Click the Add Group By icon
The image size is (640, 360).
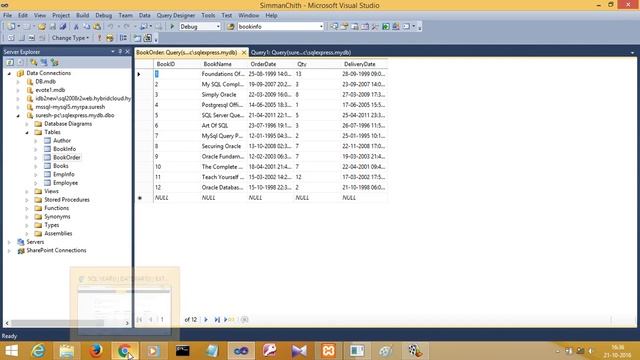click(x=123, y=38)
